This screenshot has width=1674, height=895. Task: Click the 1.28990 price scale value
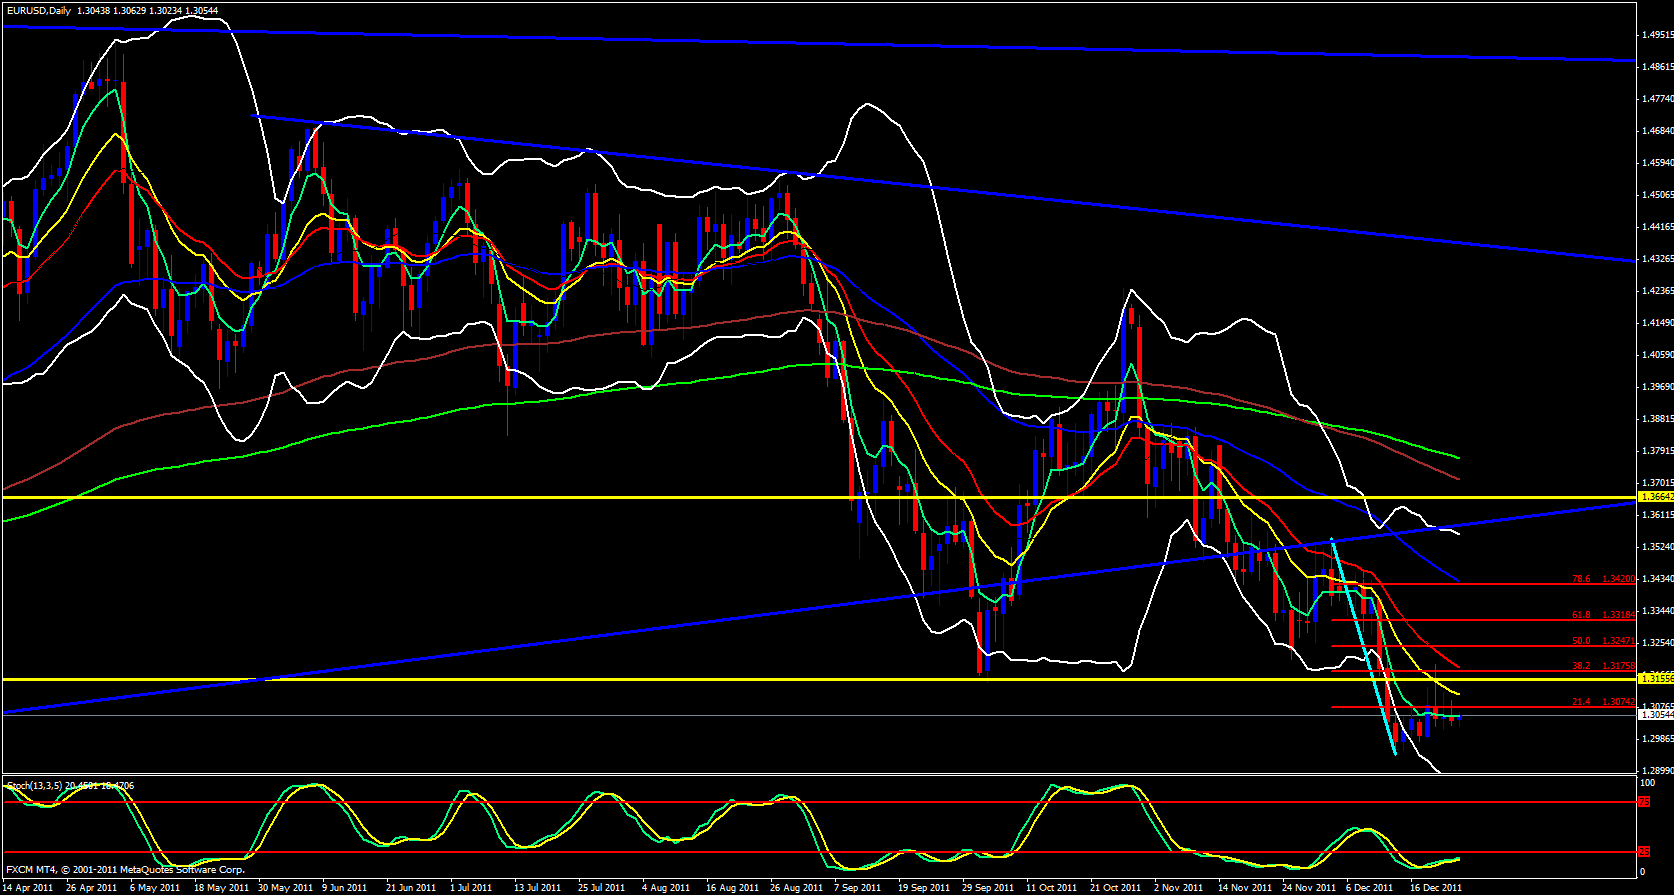(x=1657, y=771)
